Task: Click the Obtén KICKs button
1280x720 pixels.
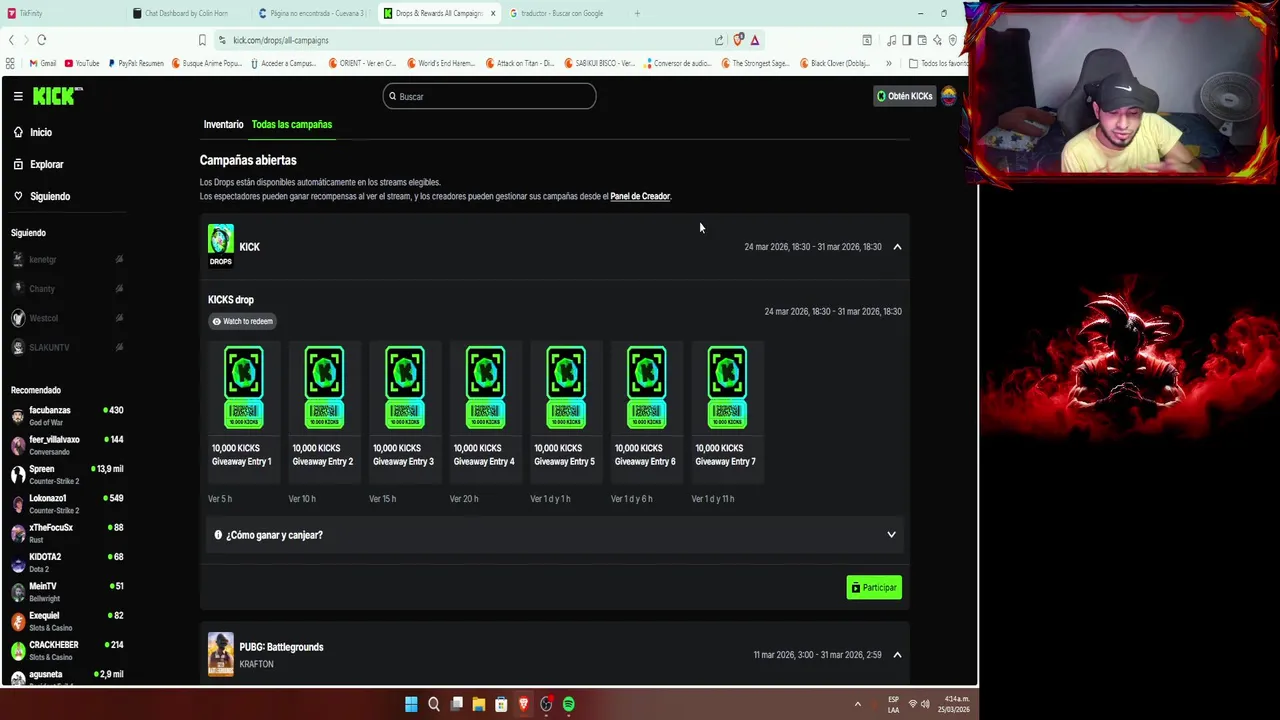Action: pyautogui.click(x=904, y=96)
